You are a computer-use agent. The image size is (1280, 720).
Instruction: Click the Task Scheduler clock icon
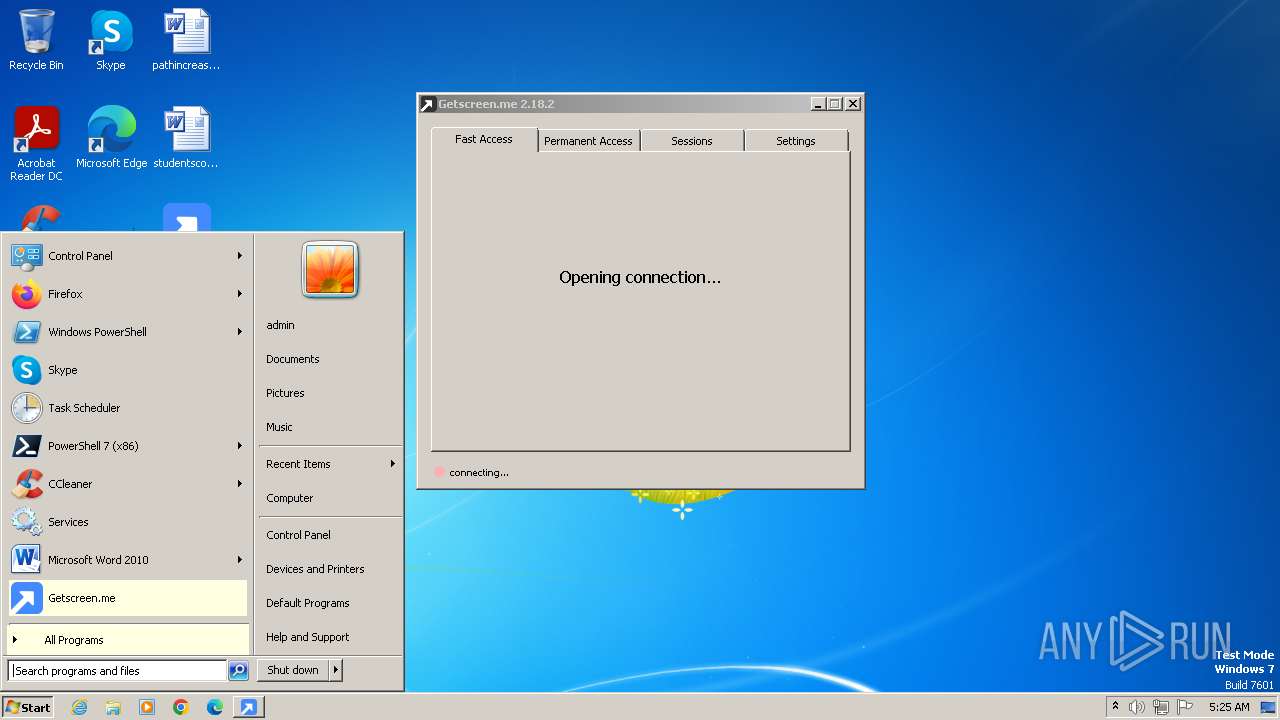coord(27,408)
